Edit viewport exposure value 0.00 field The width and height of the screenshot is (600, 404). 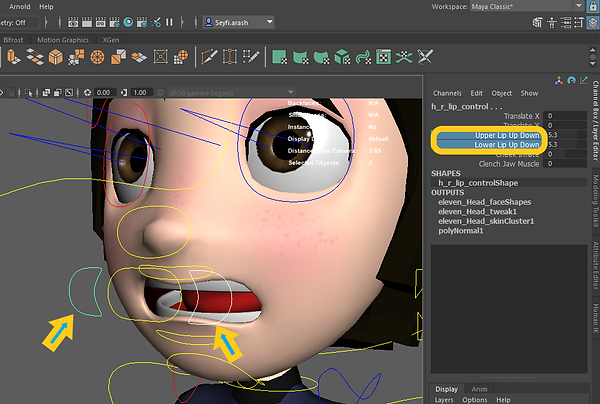tap(104, 93)
